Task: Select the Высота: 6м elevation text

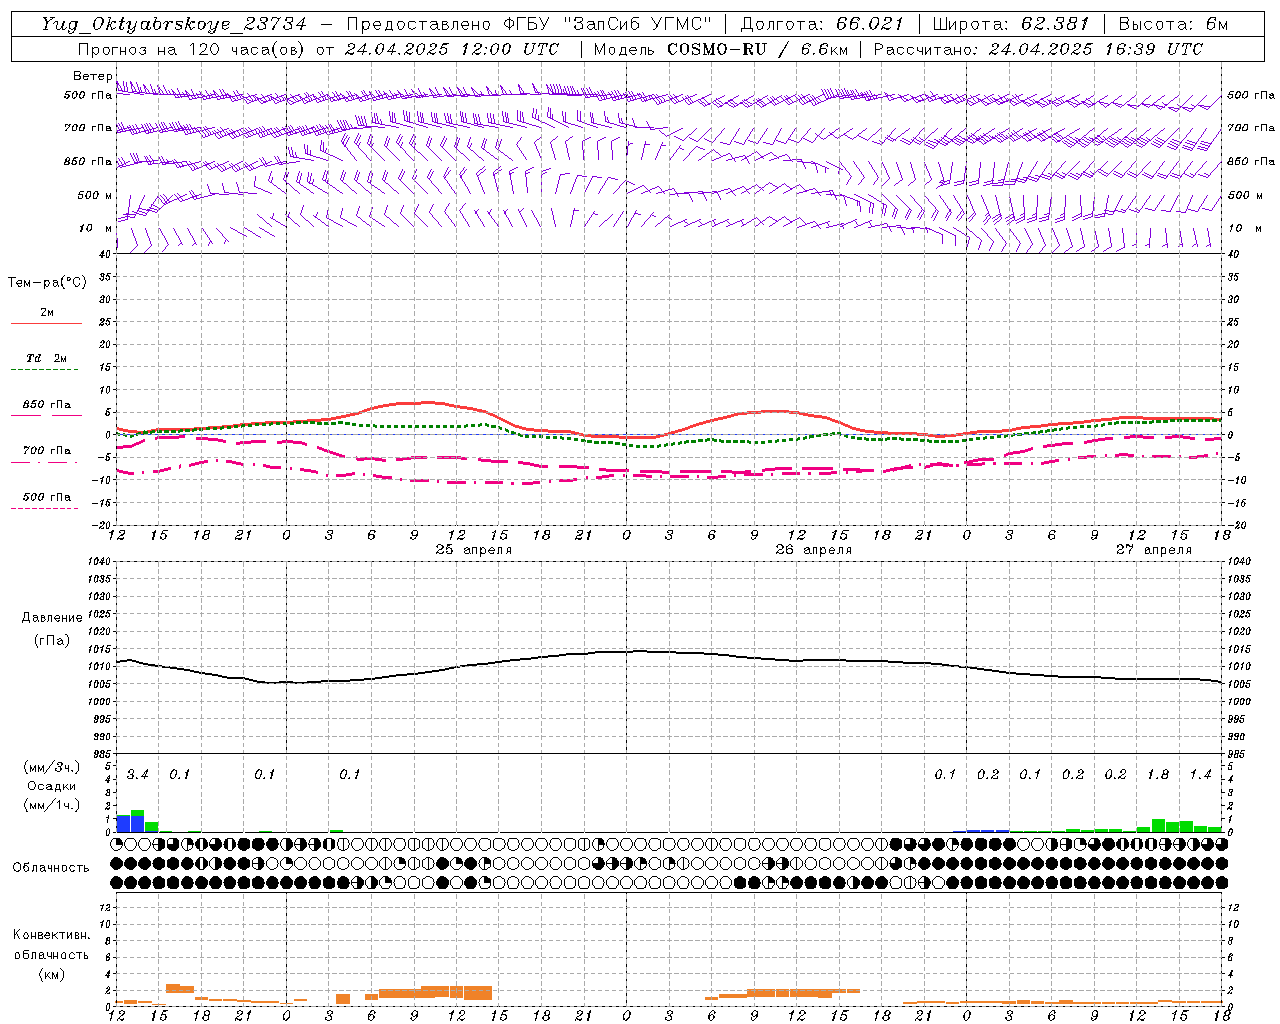Action: [1173, 24]
